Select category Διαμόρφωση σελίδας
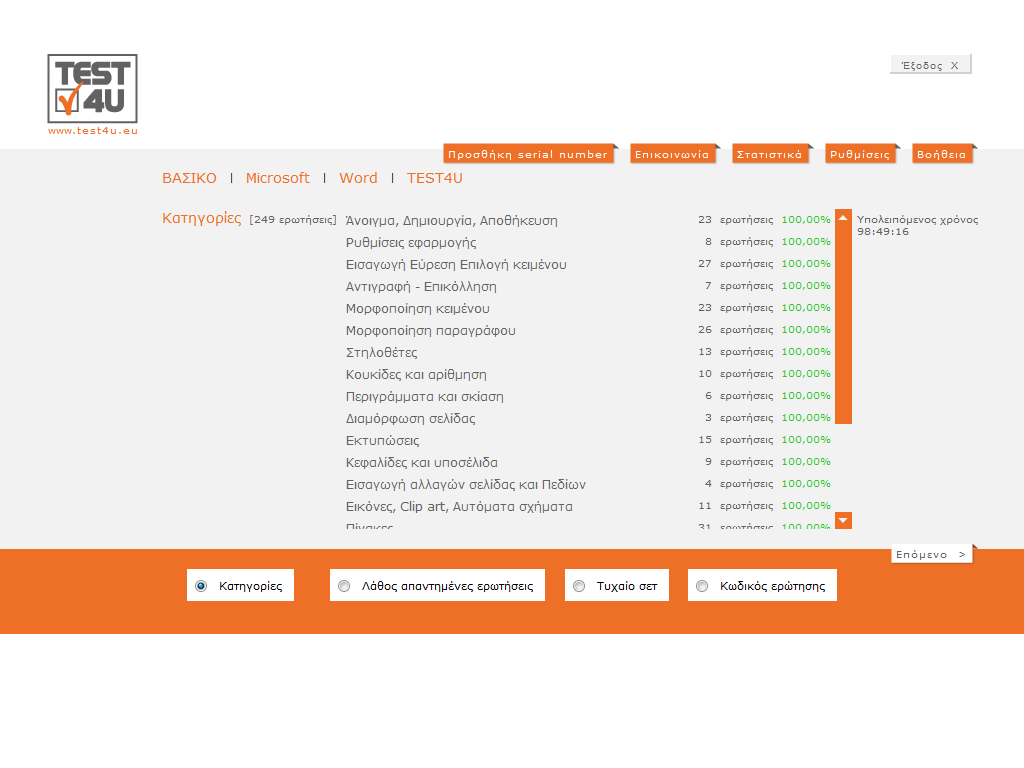 410,419
